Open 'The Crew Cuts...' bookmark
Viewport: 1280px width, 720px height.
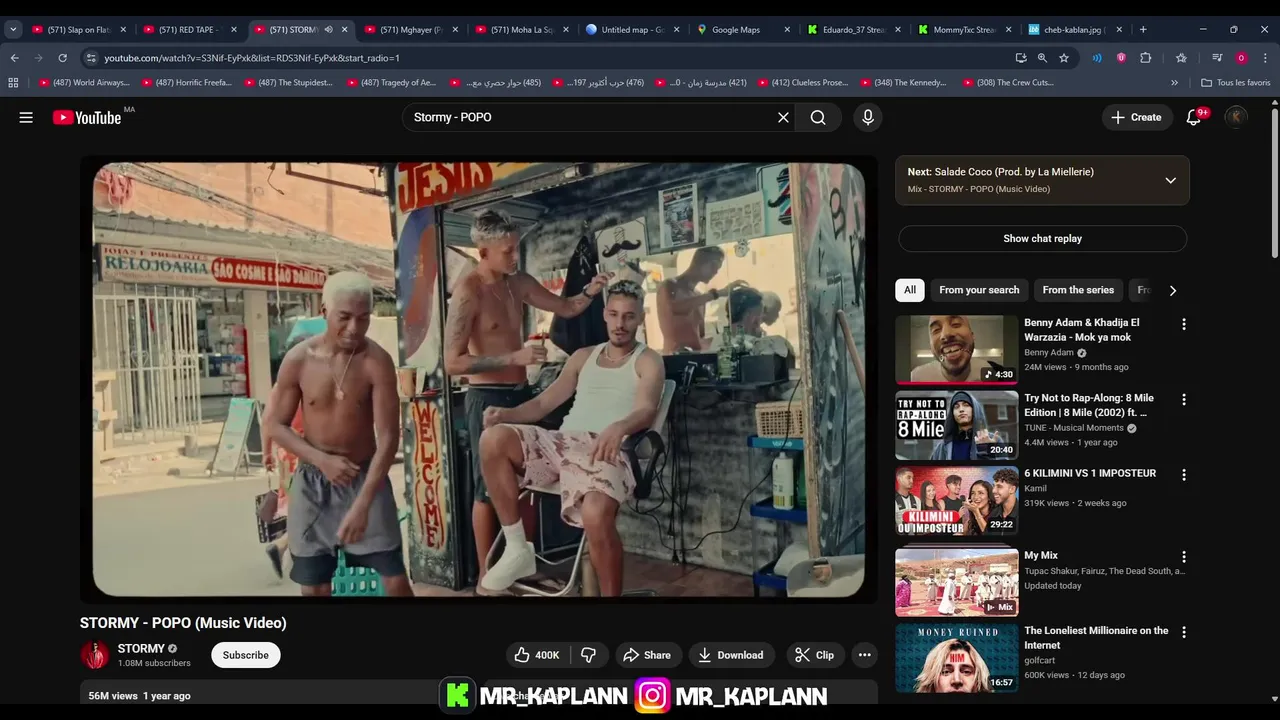1008,83
